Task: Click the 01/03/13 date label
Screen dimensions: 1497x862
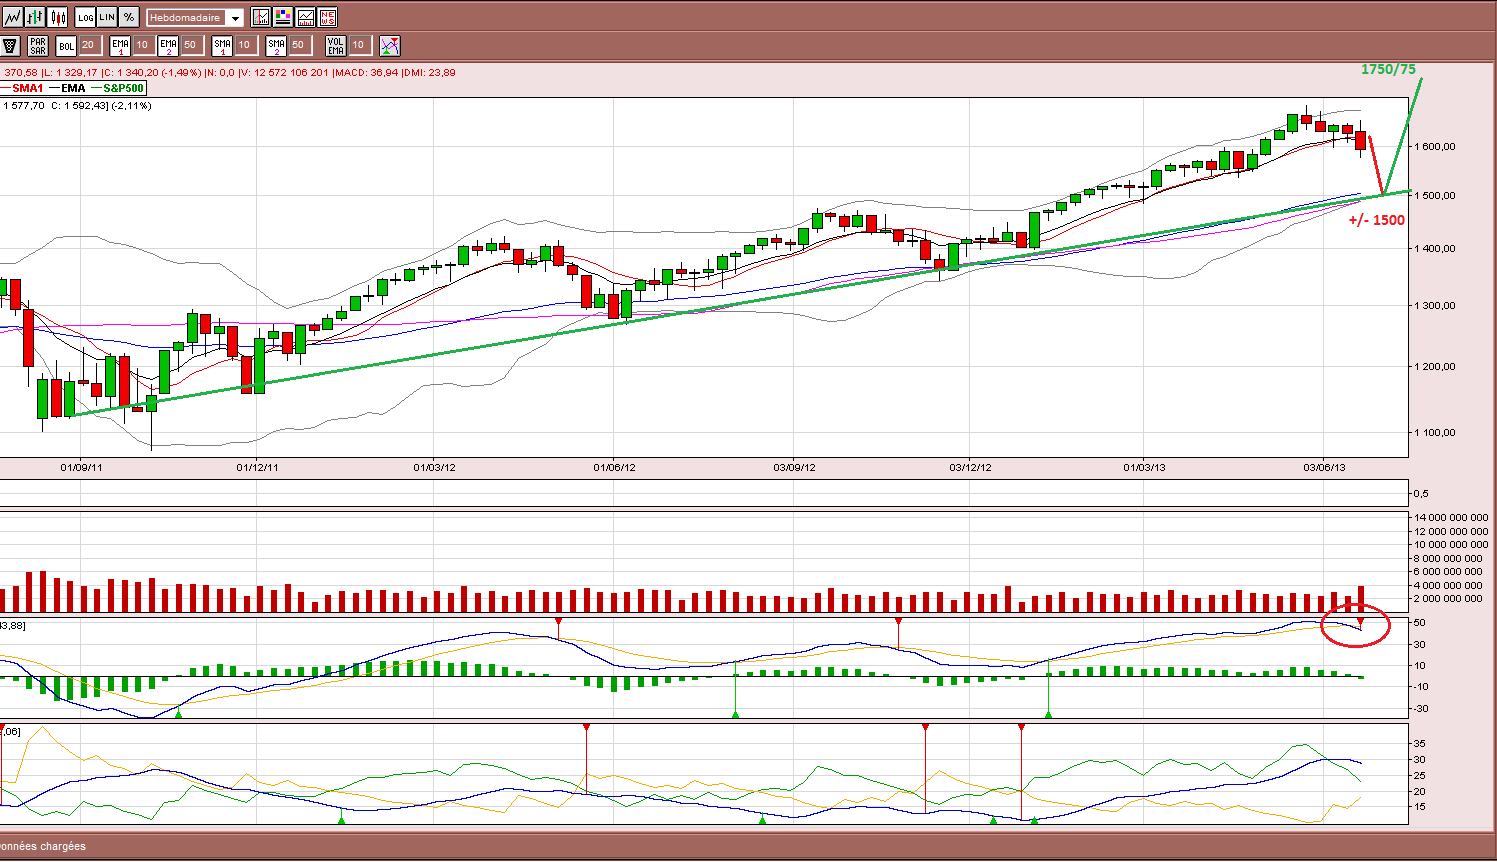Action: coord(1144,467)
